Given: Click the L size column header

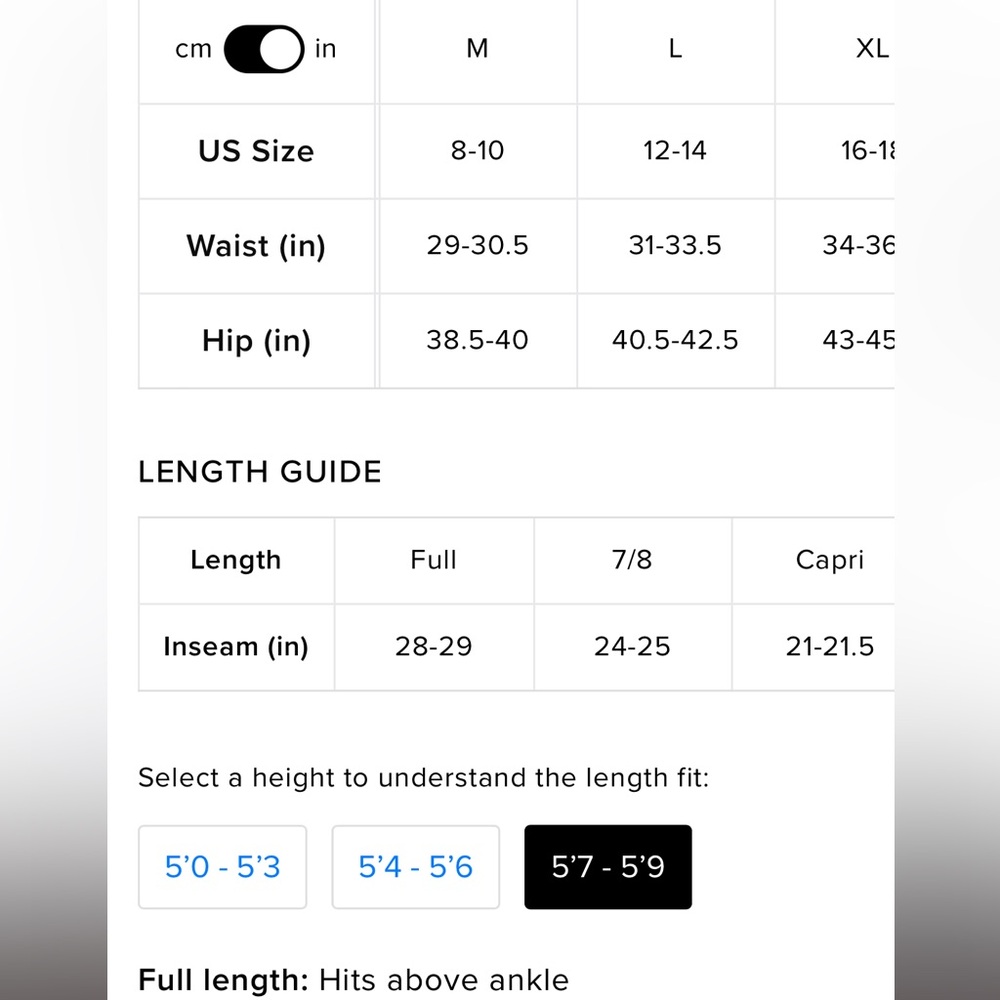Looking at the screenshot, I should pyautogui.click(x=675, y=49).
